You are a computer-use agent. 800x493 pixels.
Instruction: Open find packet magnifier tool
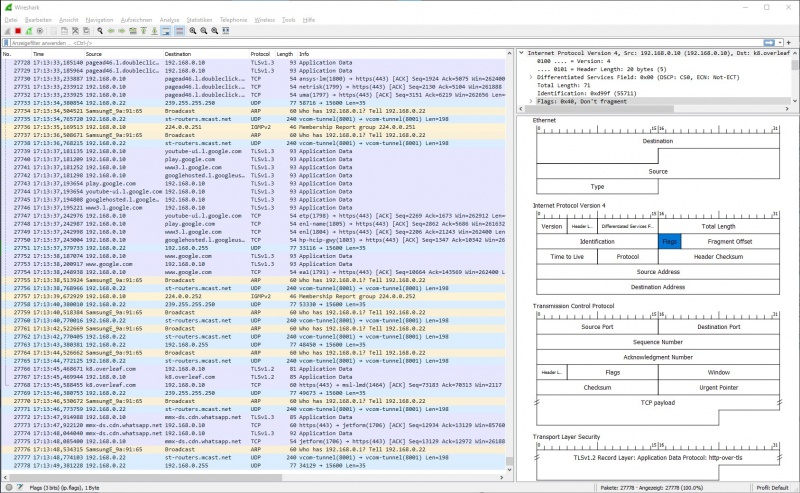100,31
